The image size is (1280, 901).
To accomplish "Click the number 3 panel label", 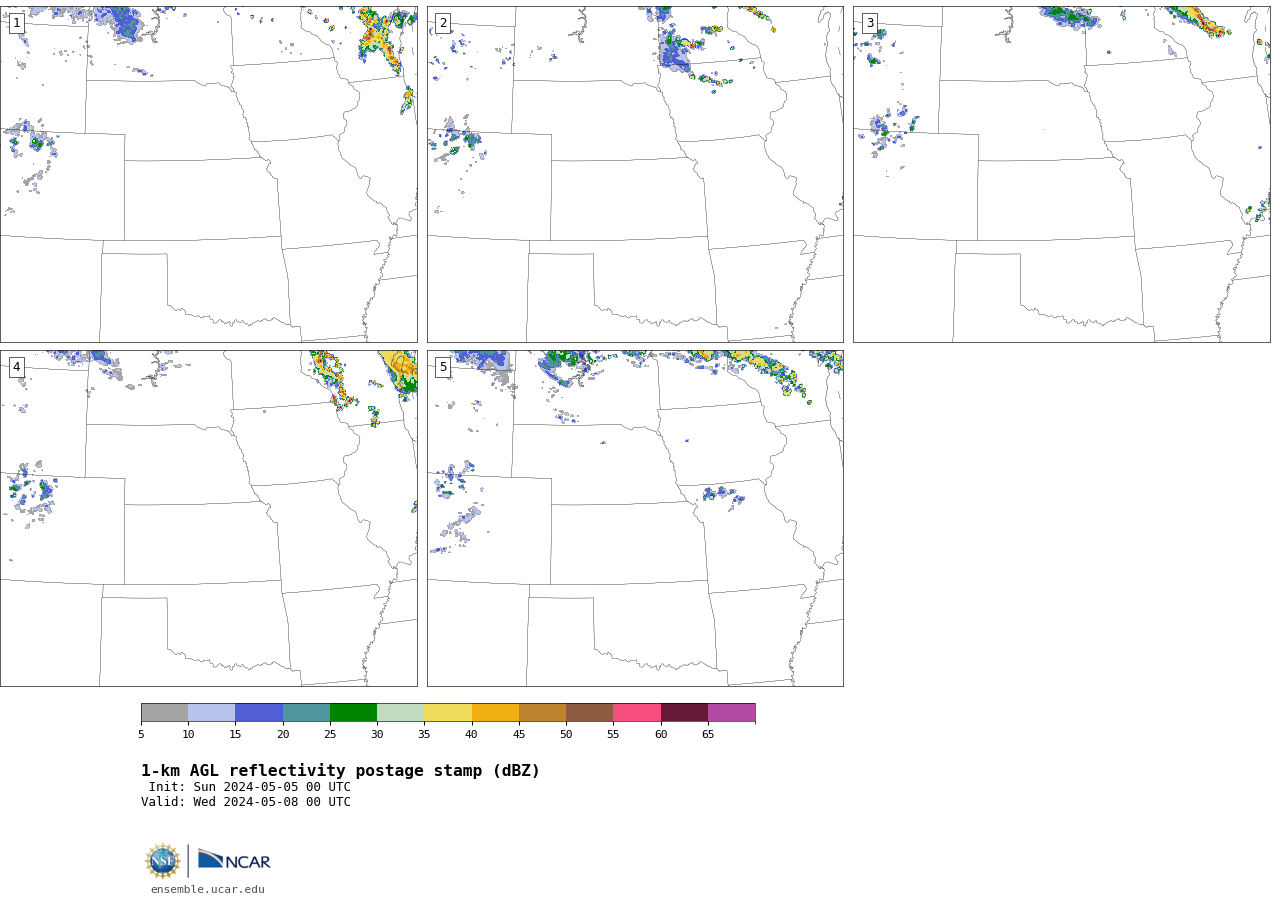I will click(x=870, y=23).
